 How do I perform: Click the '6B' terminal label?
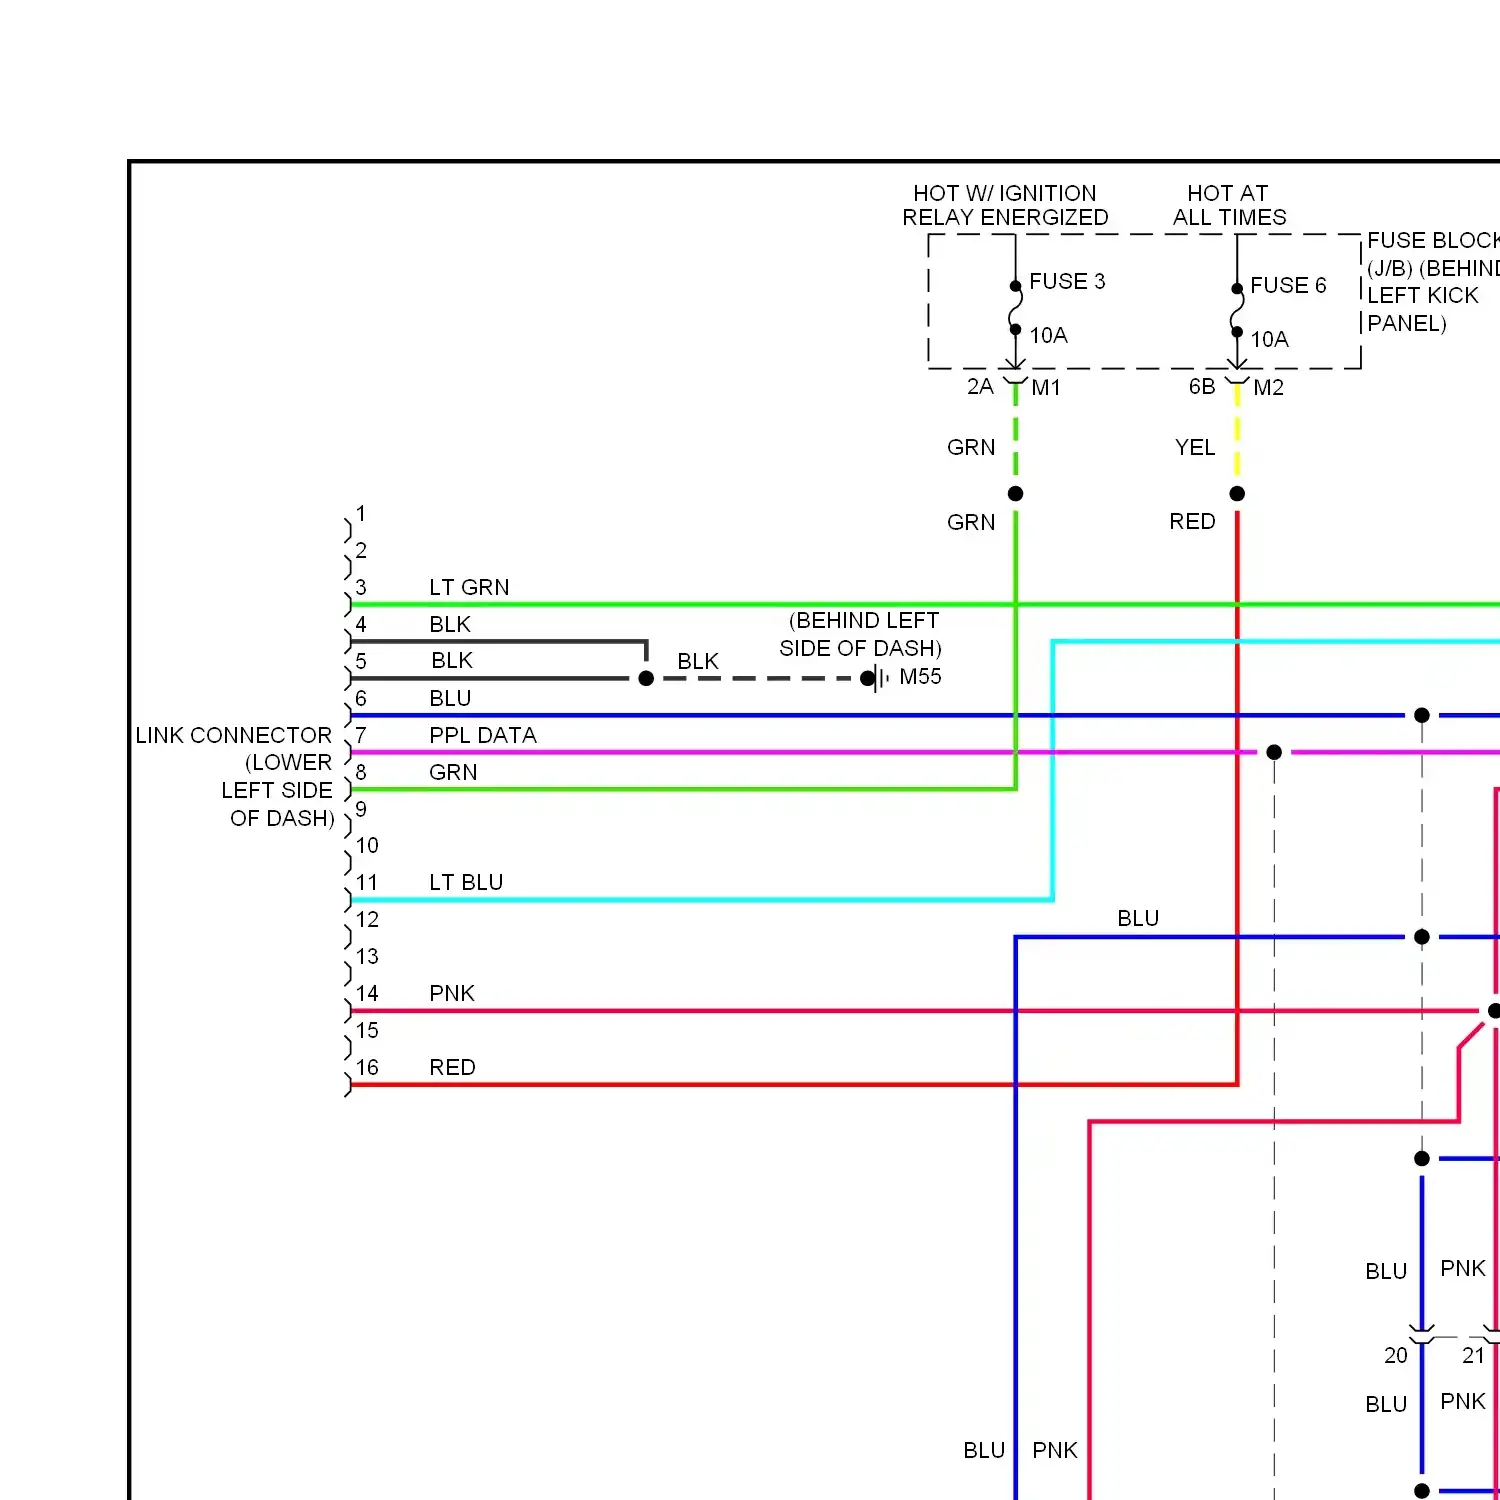click(1202, 387)
